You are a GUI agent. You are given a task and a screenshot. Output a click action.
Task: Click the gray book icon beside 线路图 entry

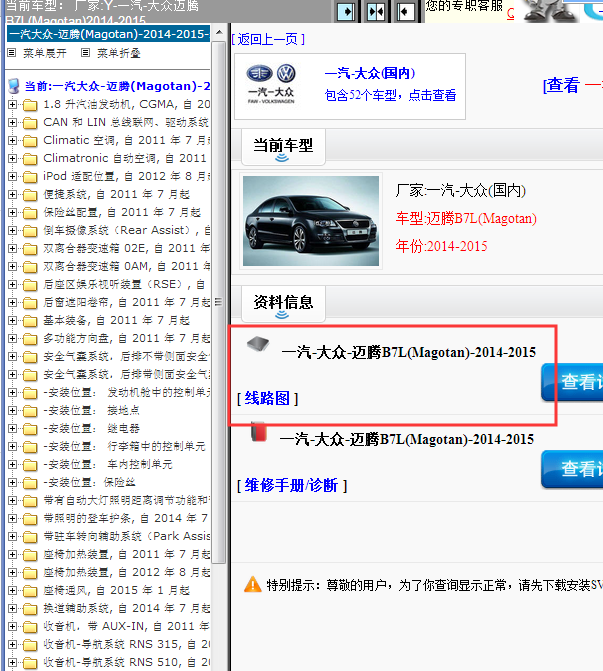(258, 344)
